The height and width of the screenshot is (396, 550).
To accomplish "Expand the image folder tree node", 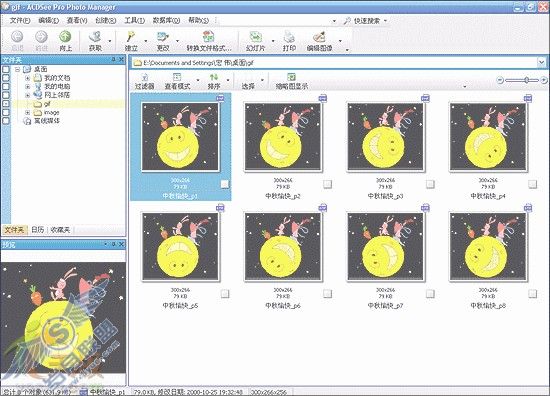I will (27, 113).
